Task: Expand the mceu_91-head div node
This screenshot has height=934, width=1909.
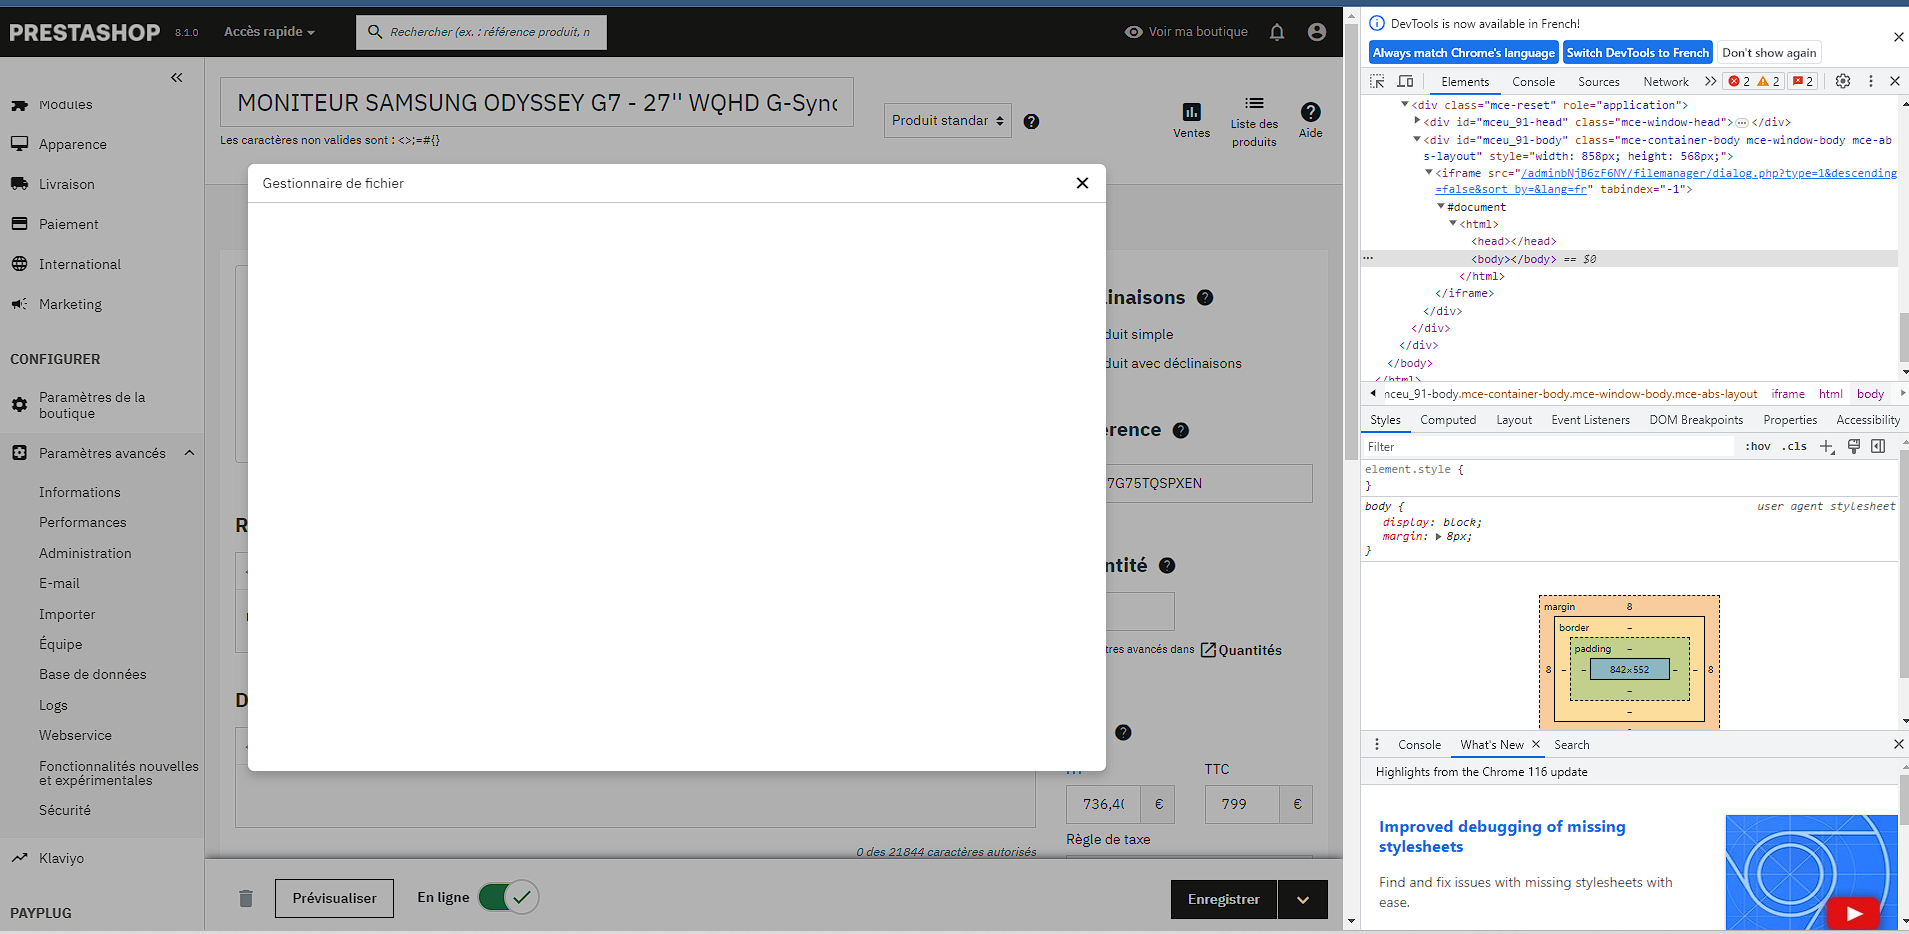Action: [1417, 122]
